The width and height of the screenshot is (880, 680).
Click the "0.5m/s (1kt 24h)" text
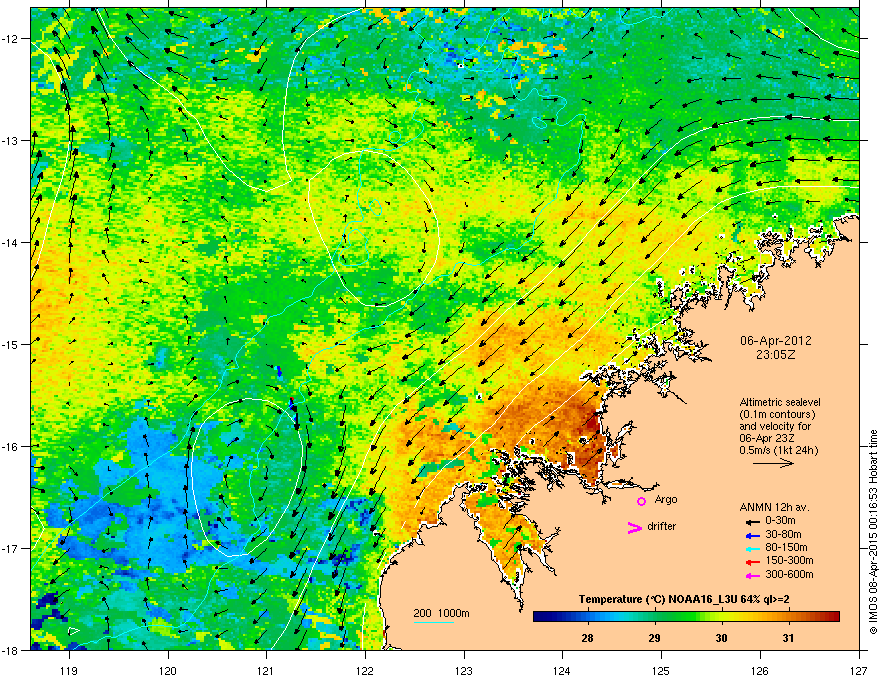[778, 450]
